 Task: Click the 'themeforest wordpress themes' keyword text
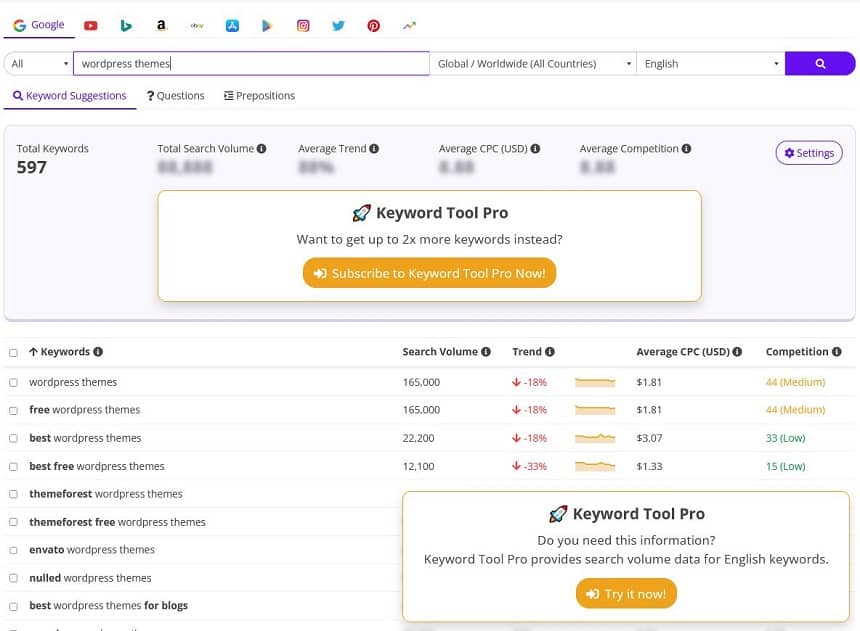point(106,494)
